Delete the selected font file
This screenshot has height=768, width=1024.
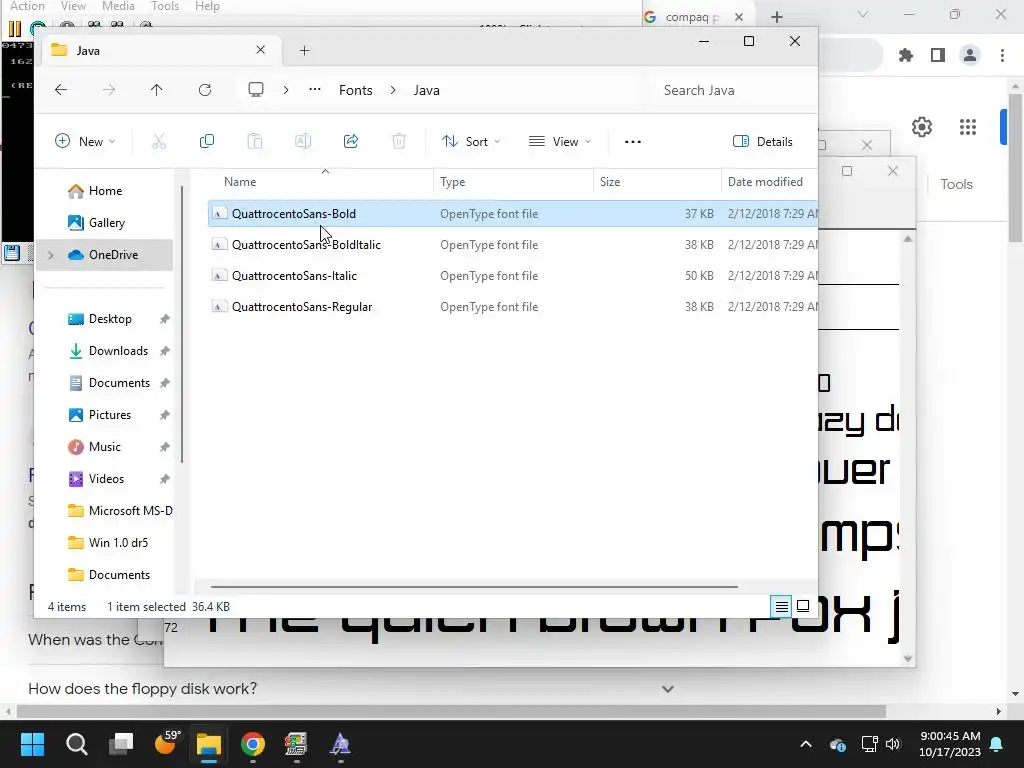398,142
